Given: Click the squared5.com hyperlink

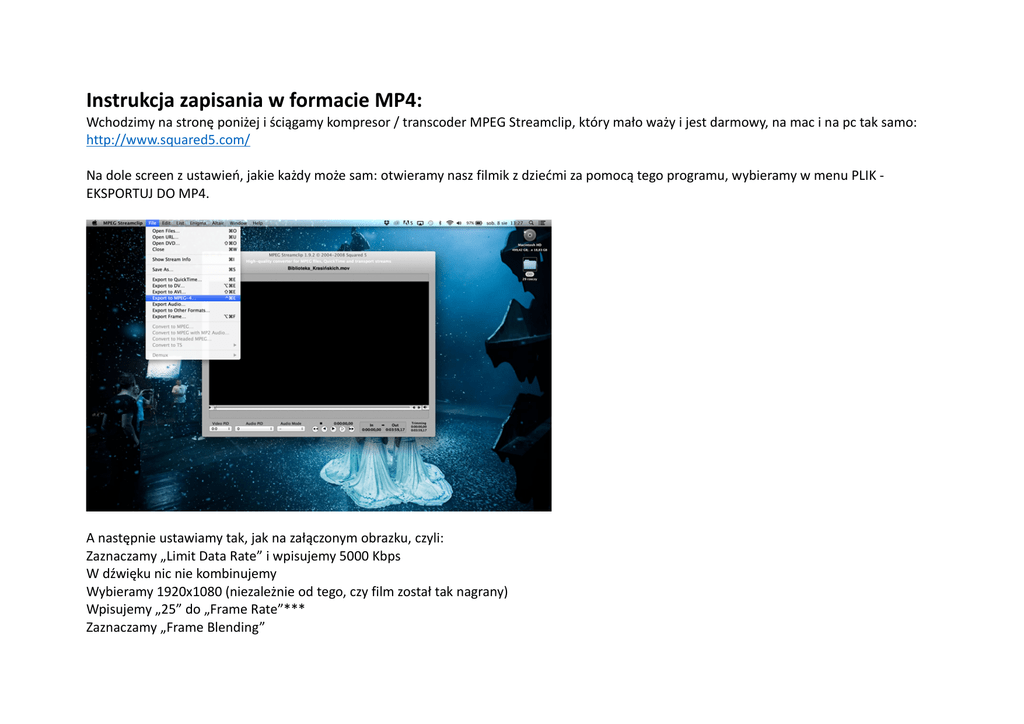Looking at the screenshot, I should click(x=168, y=141).
